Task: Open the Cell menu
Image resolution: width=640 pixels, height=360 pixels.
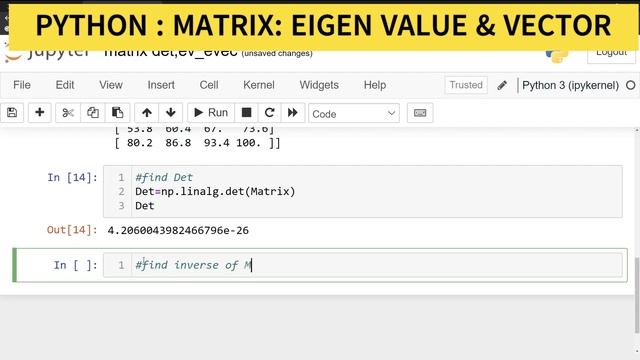Action: 209,85
